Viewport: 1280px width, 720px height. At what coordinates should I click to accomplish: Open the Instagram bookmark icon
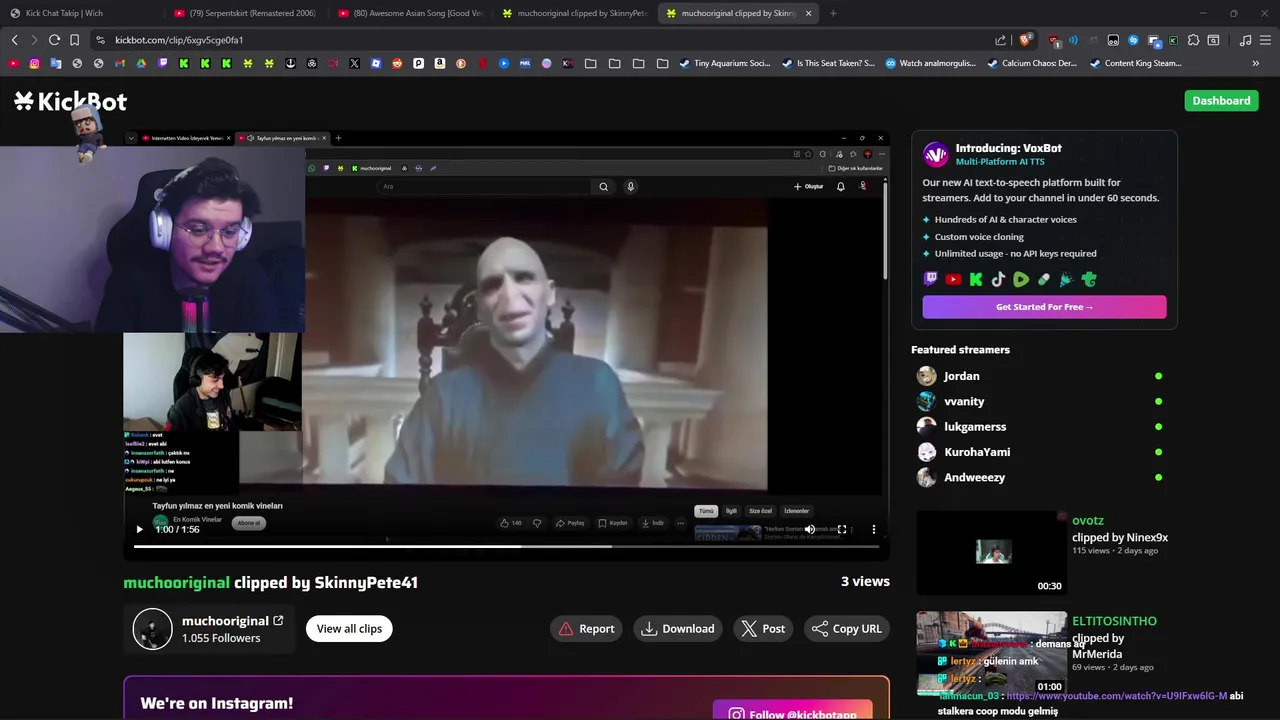34,63
